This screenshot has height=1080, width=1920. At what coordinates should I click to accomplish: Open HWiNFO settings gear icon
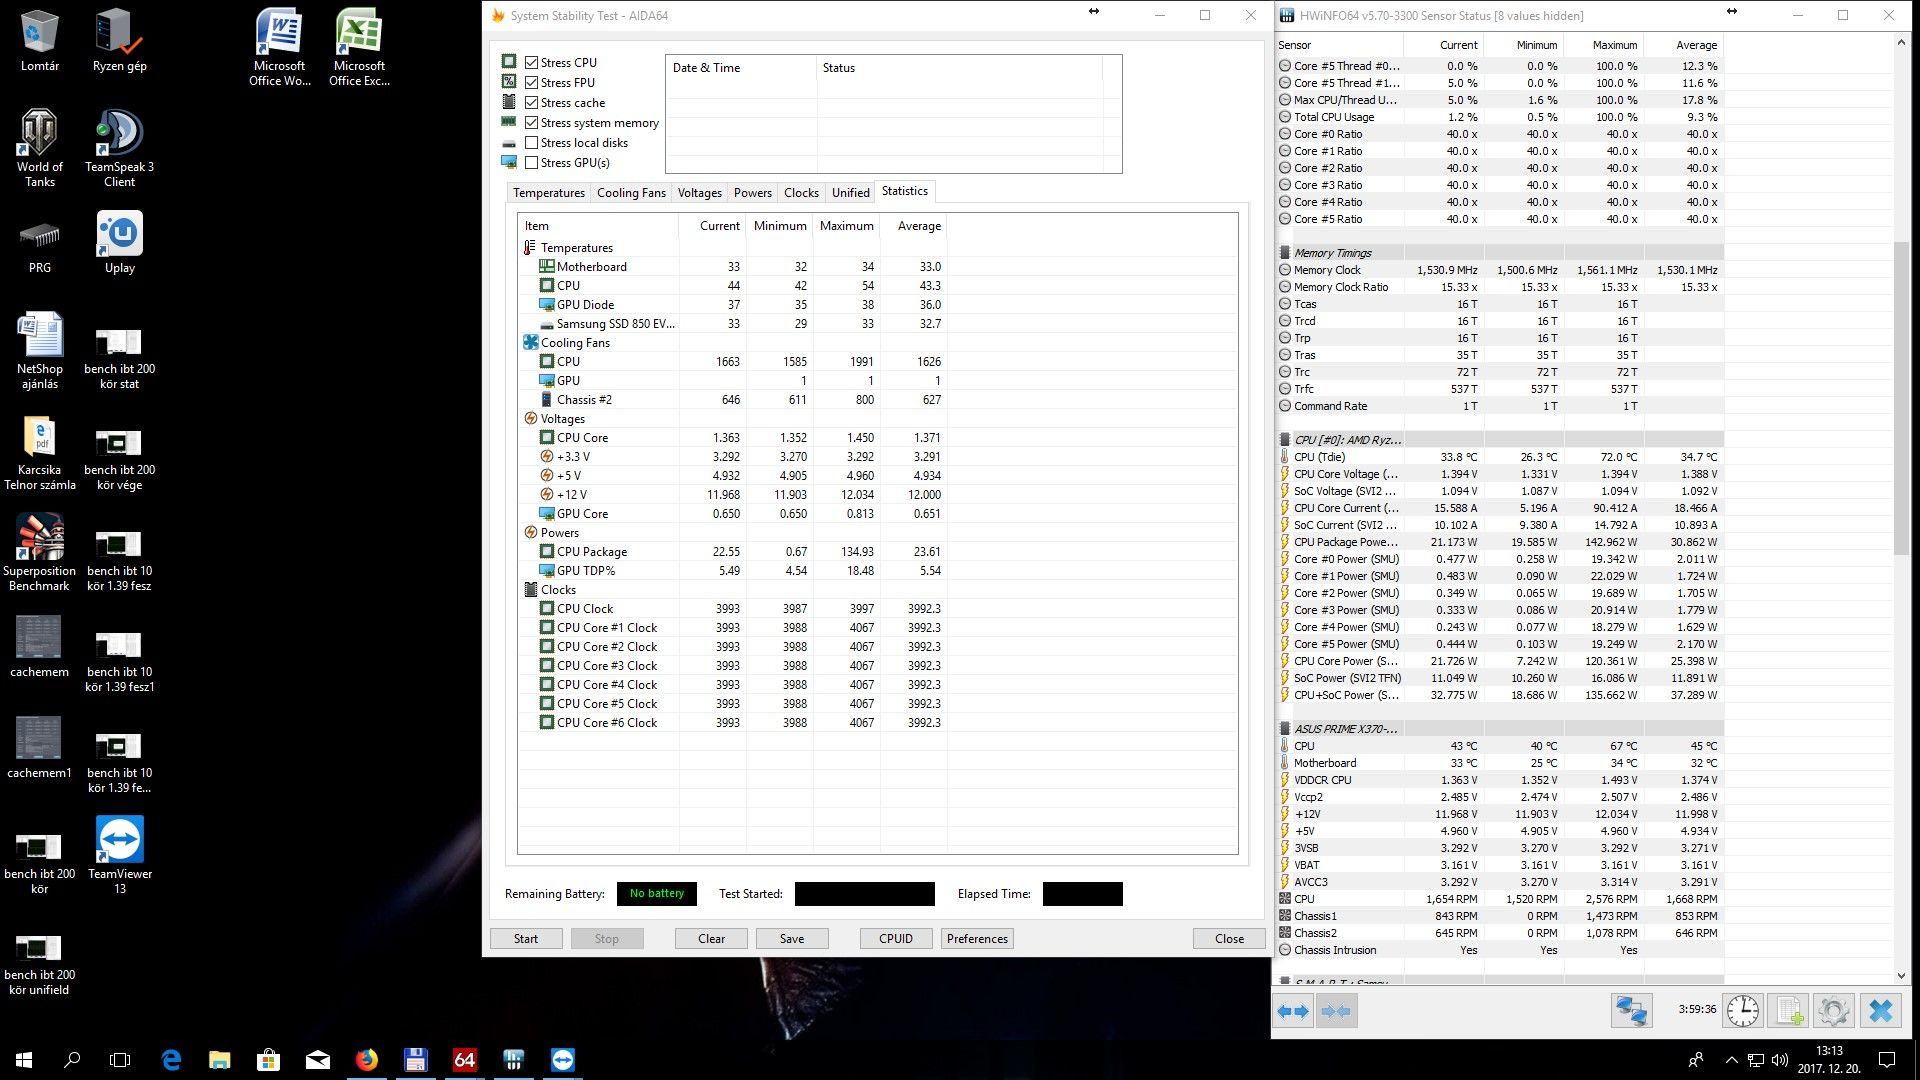coord(1834,1011)
